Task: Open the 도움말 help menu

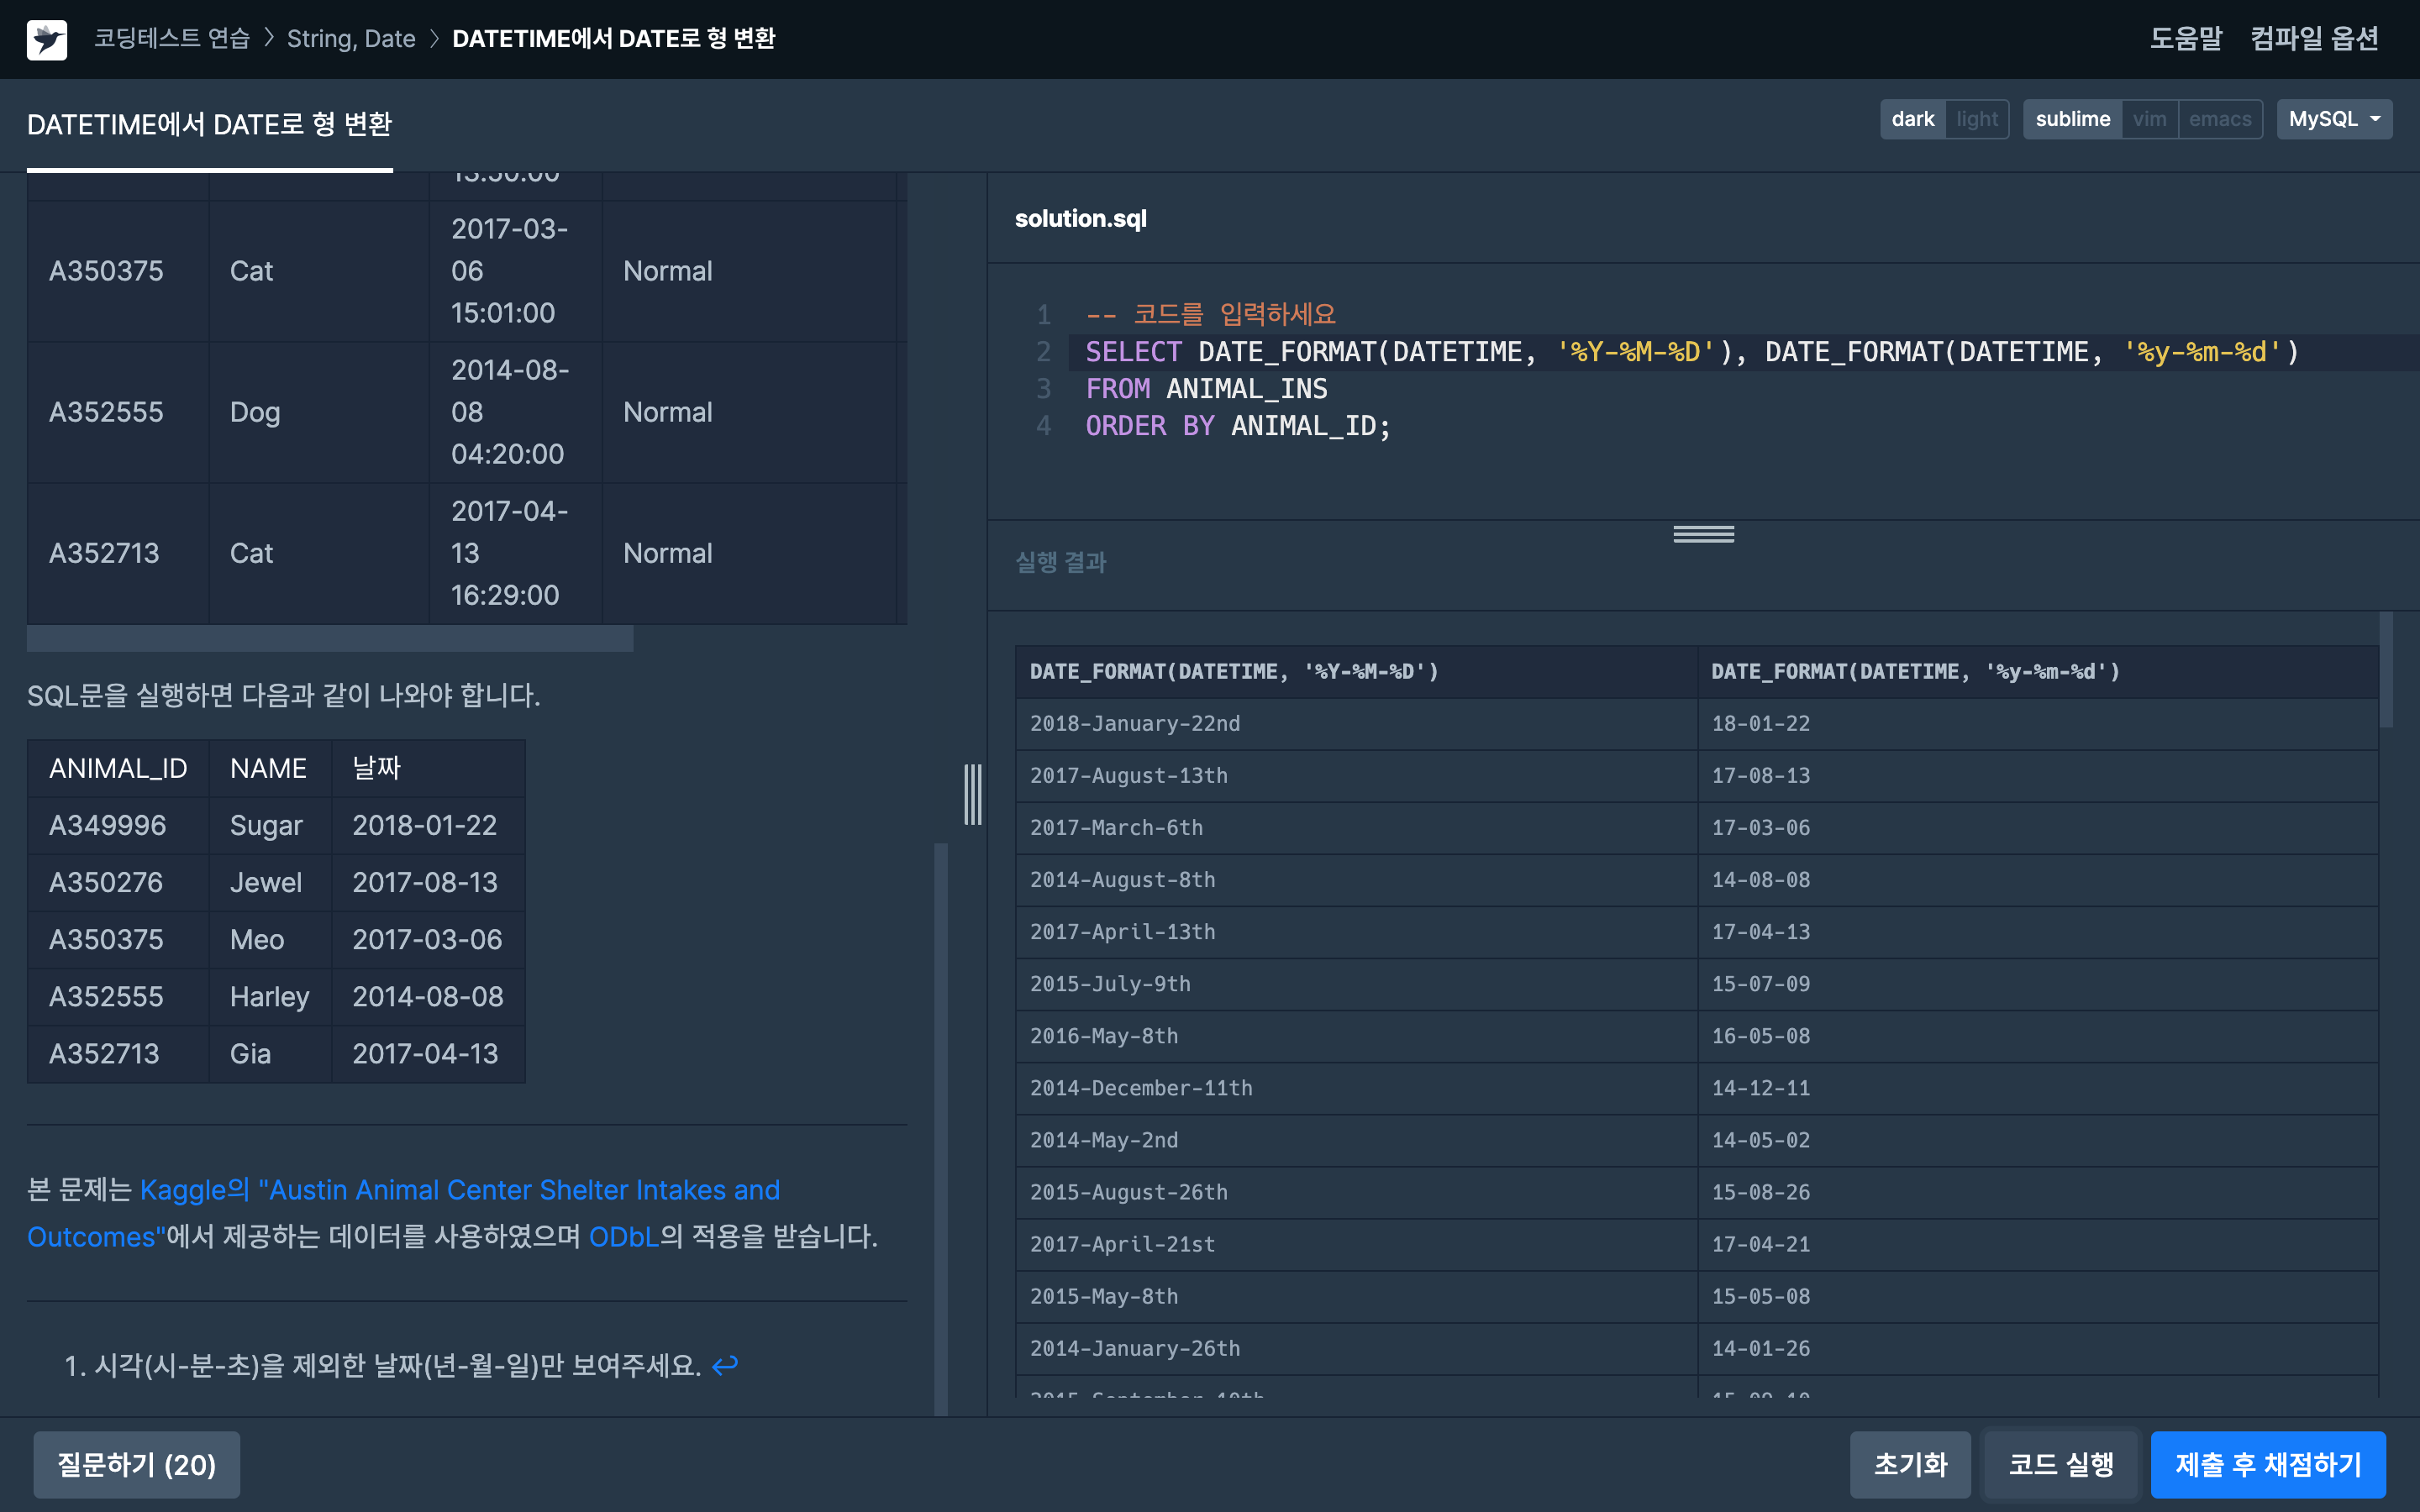Action: pyautogui.click(x=2185, y=39)
